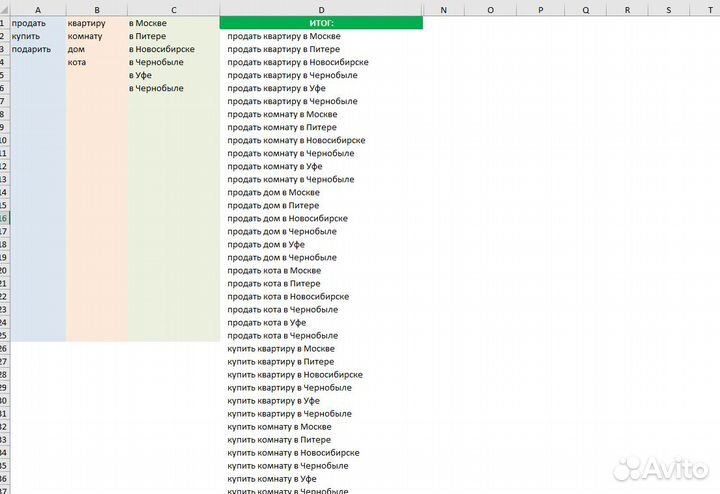Click 'продать комнату в Уфе' cell

(x=321, y=166)
